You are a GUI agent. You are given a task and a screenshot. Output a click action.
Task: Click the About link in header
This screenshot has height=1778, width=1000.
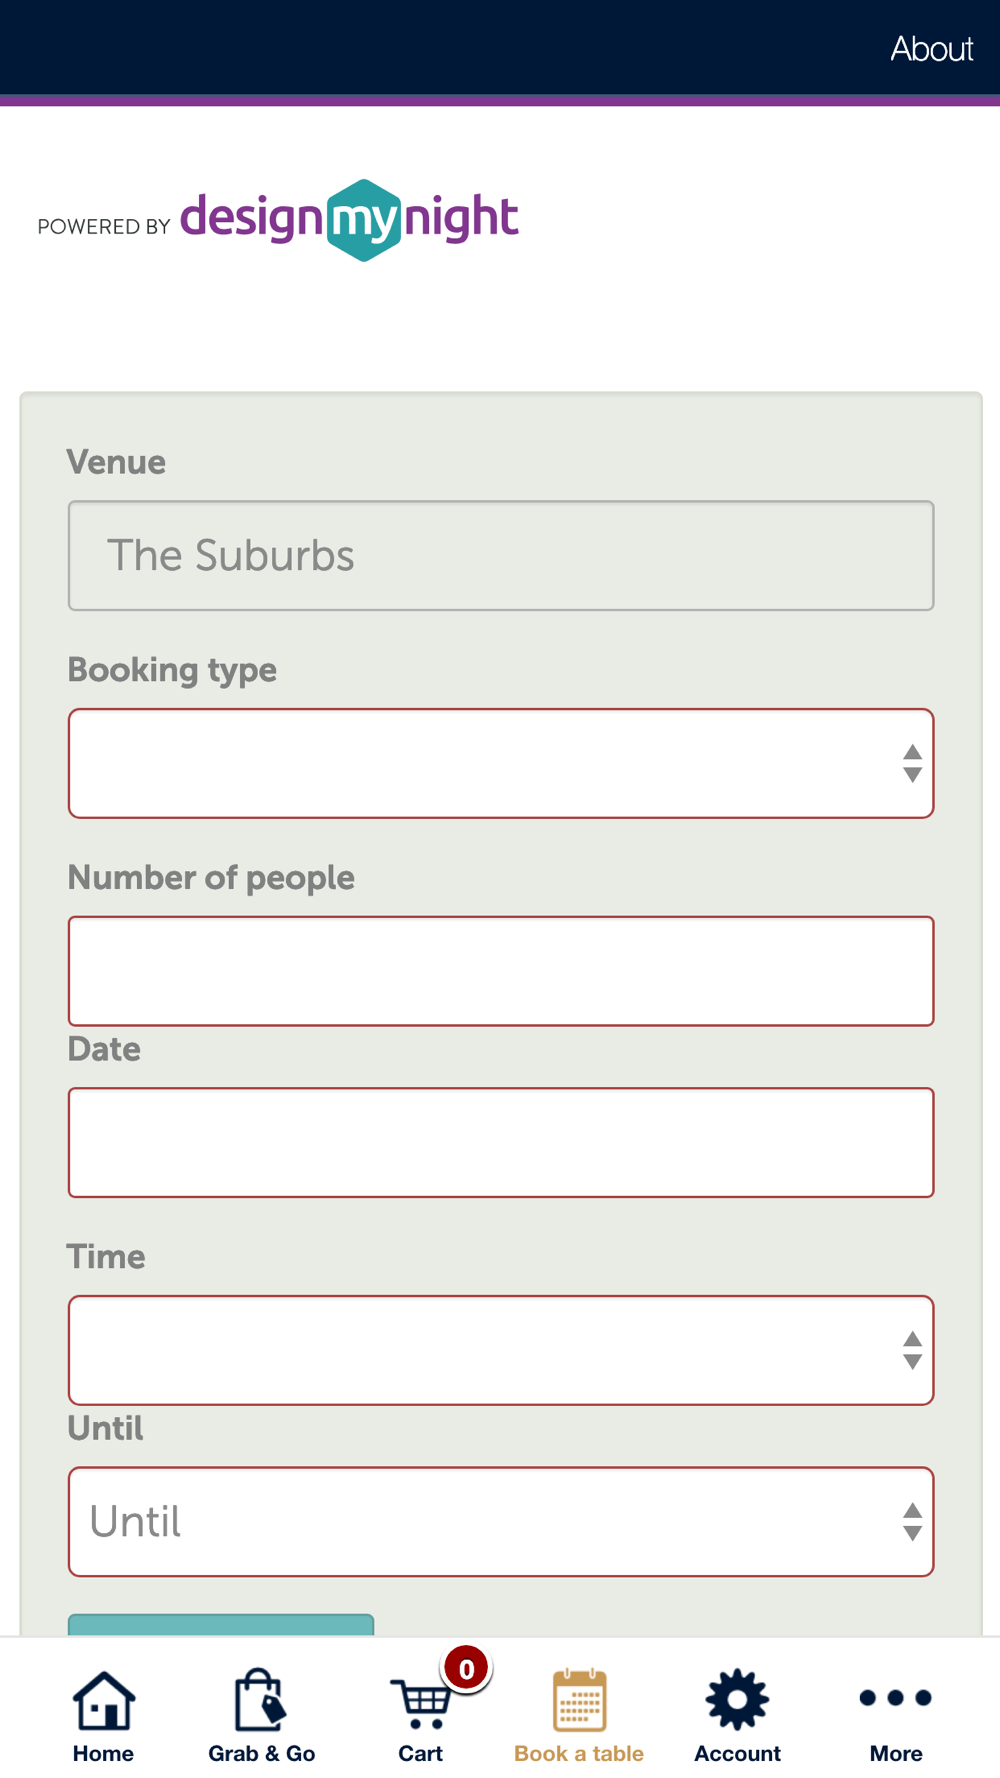931,49
